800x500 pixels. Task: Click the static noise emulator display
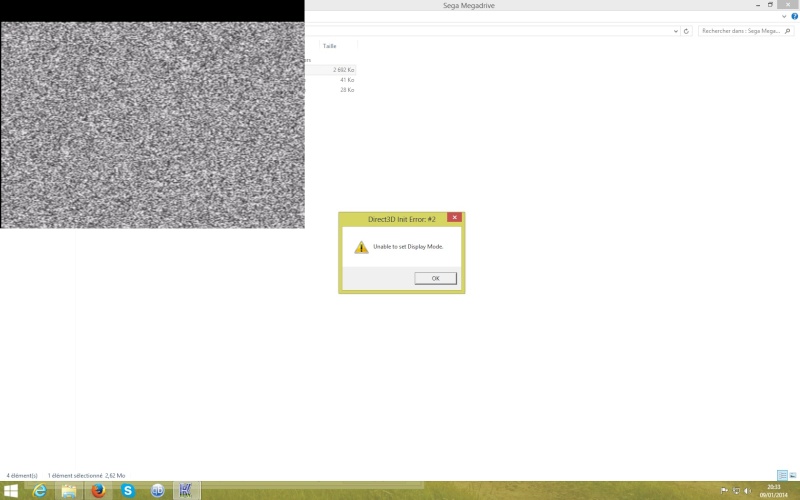153,125
